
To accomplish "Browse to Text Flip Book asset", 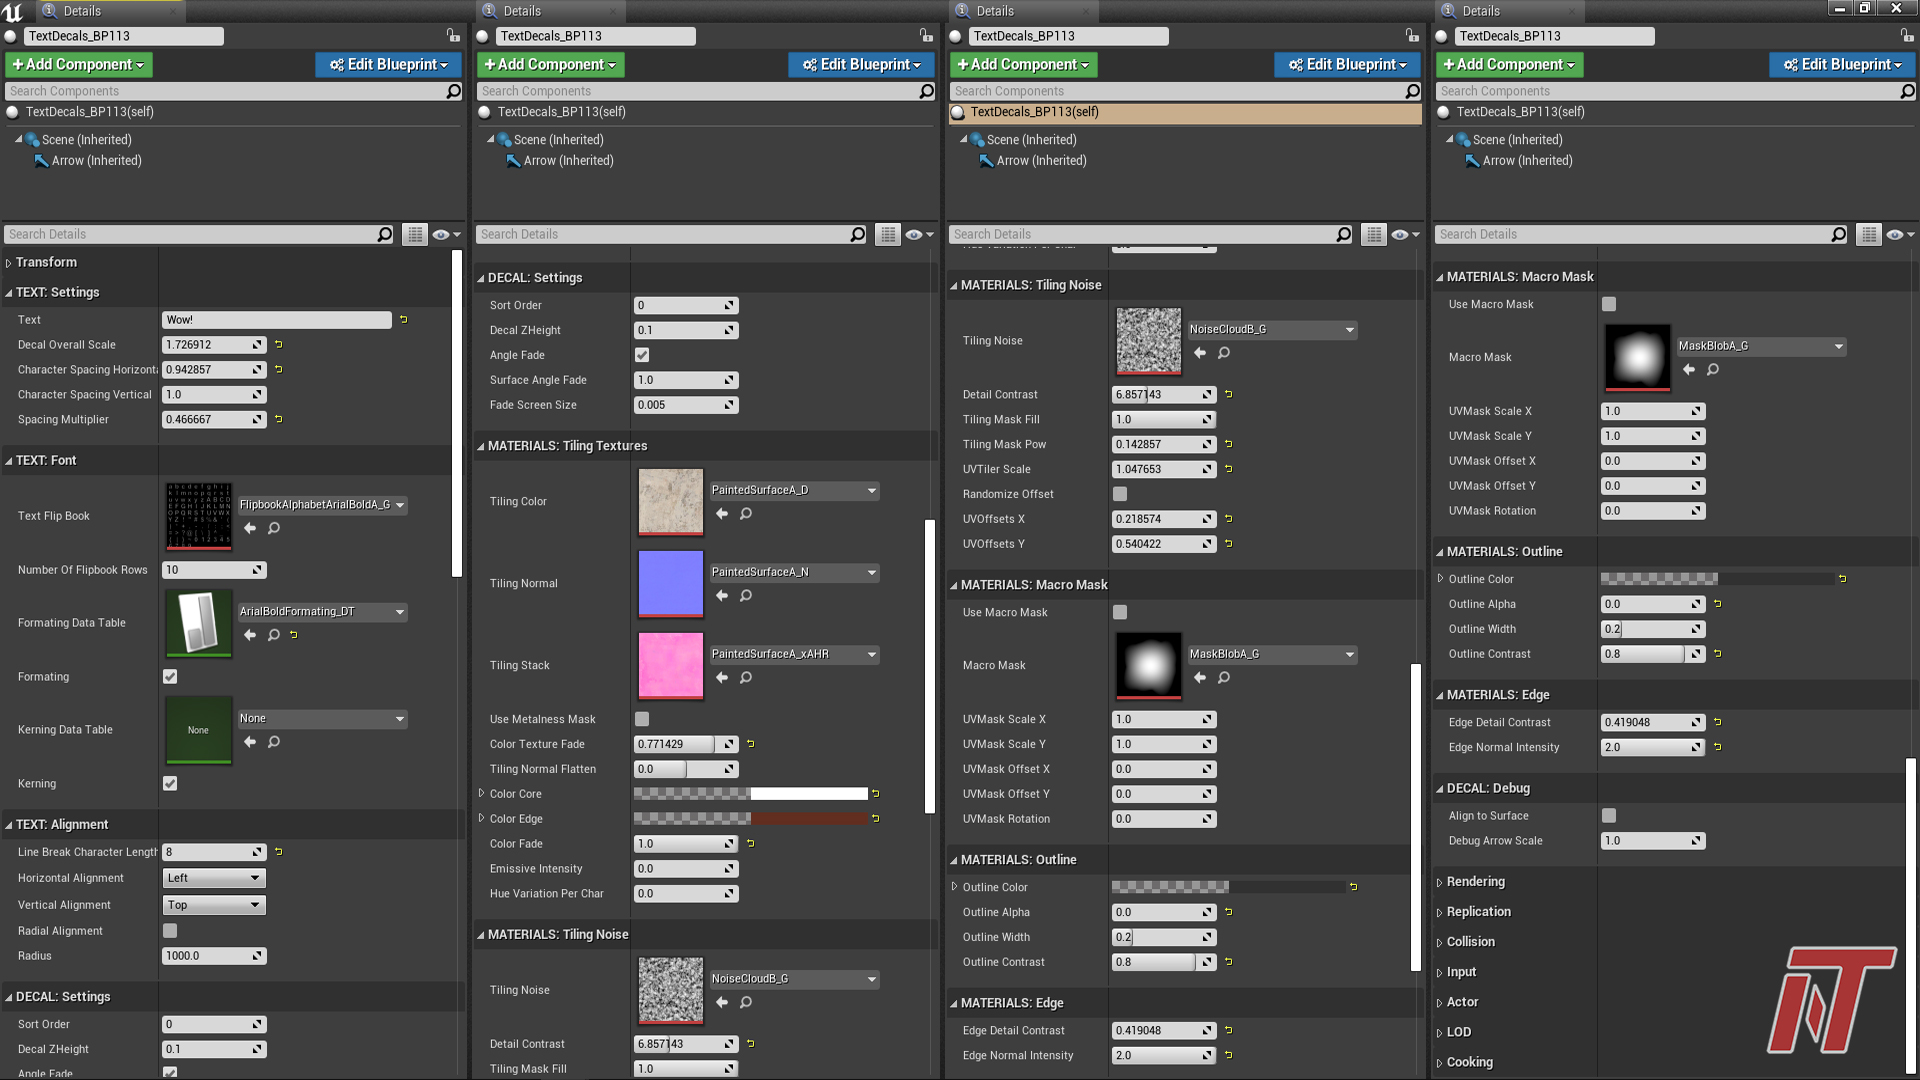I will [x=274, y=528].
